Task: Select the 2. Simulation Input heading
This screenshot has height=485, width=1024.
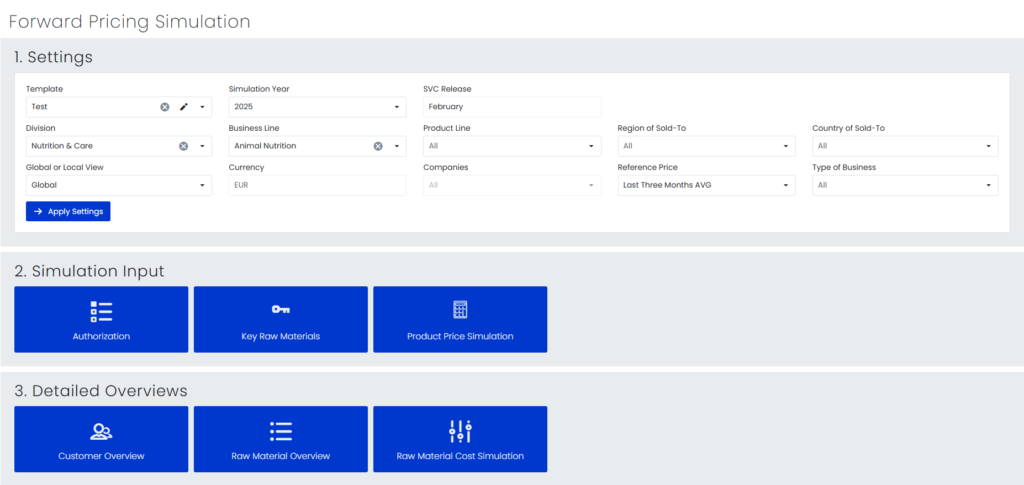Action: (x=89, y=271)
